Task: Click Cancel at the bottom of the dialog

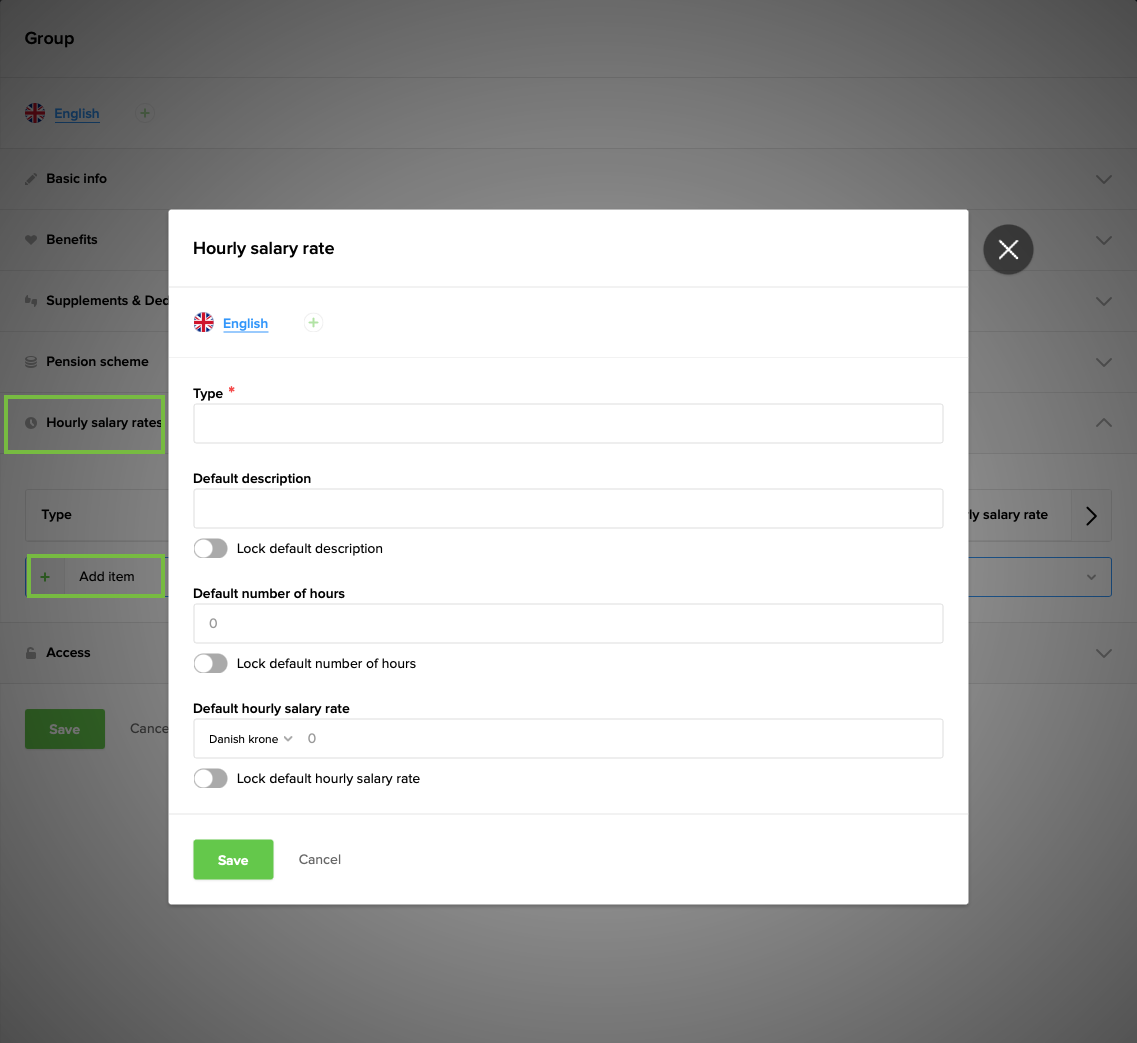Action: pyautogui.click(x=319, y=859)
